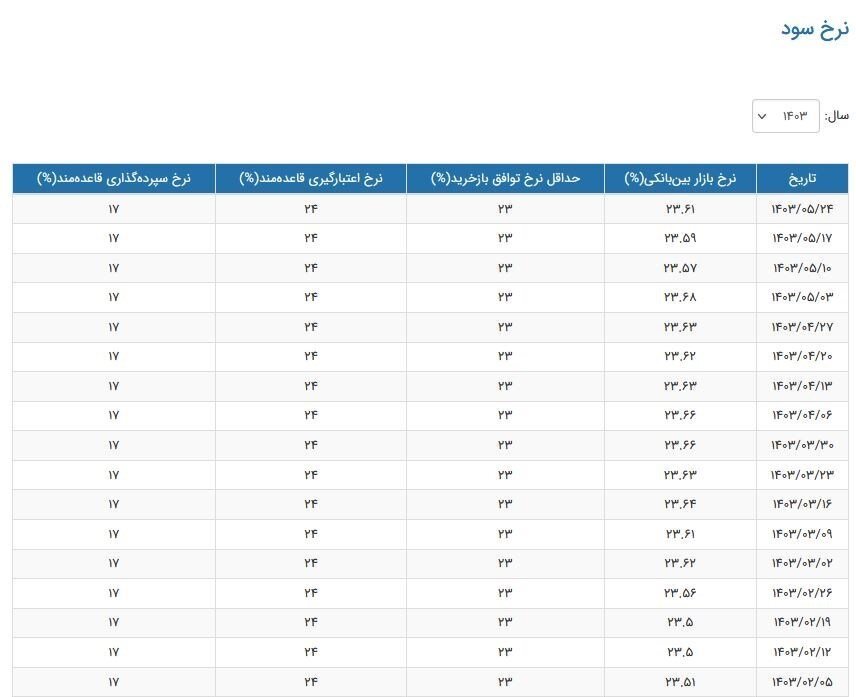Click the credit rate 24 in the 1403/04/13 row

pos(310,386)
